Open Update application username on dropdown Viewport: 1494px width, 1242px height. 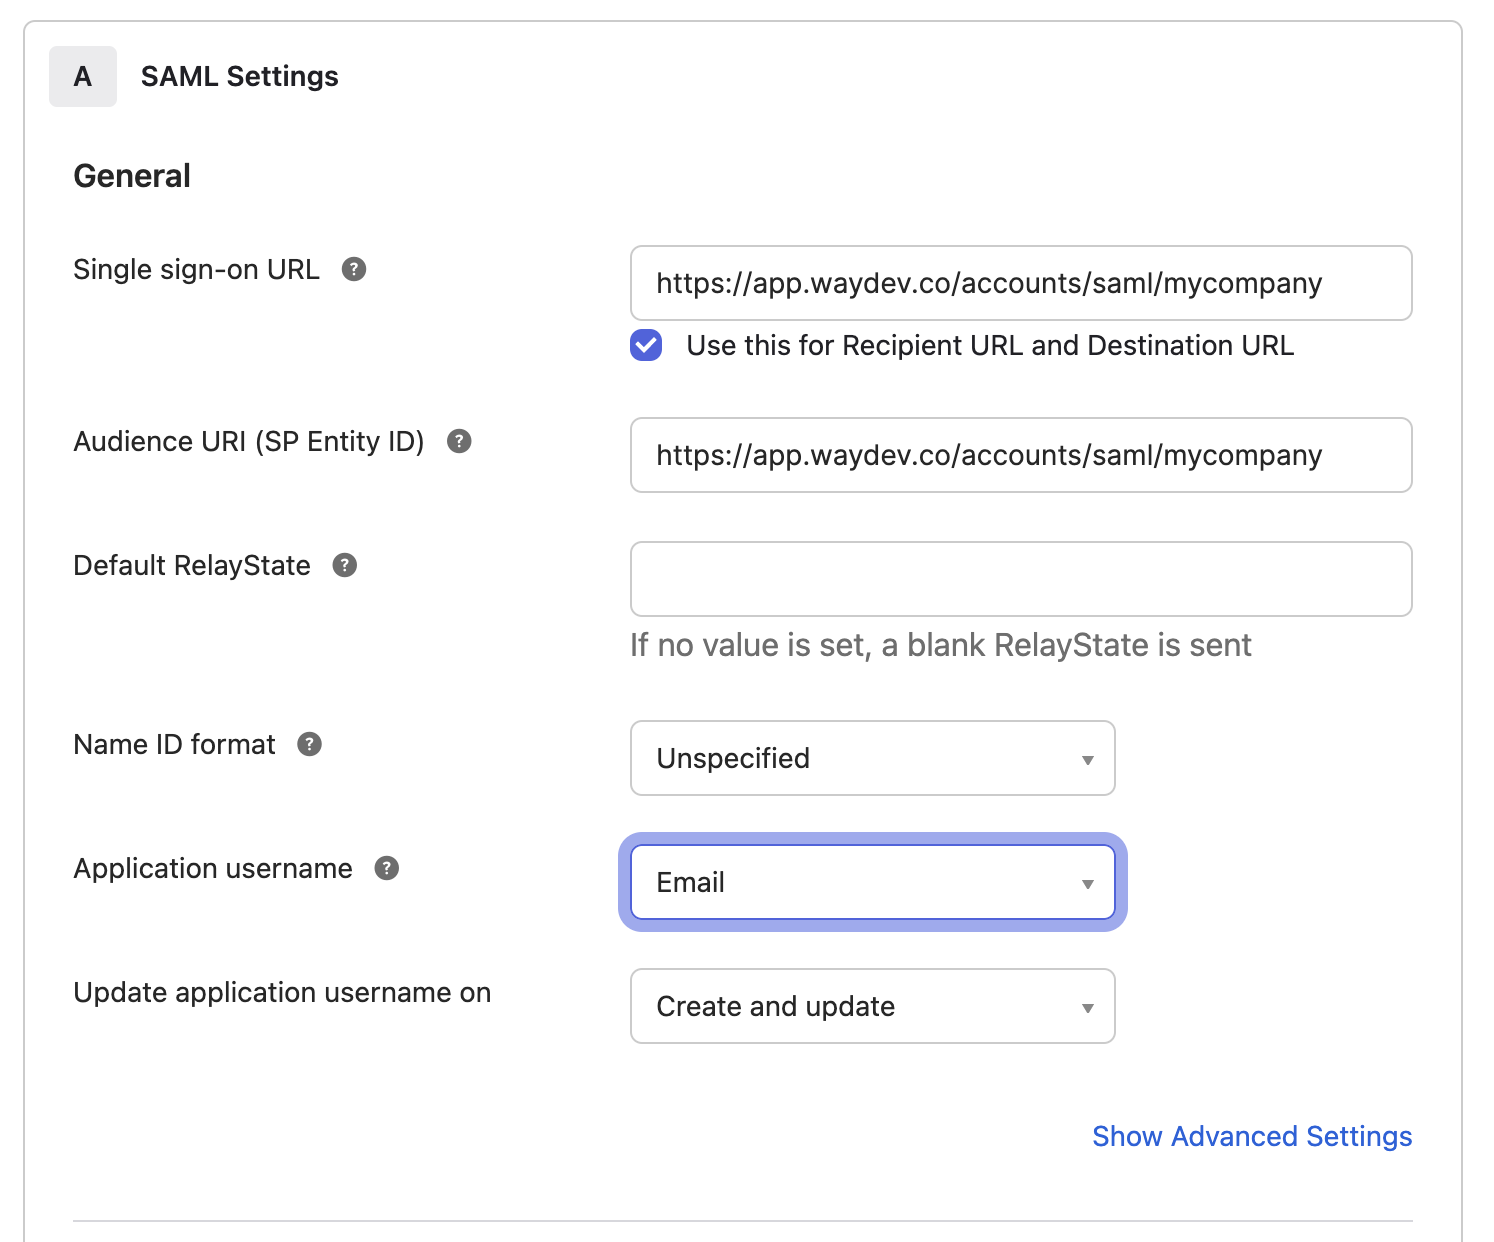click(872, 1006)
